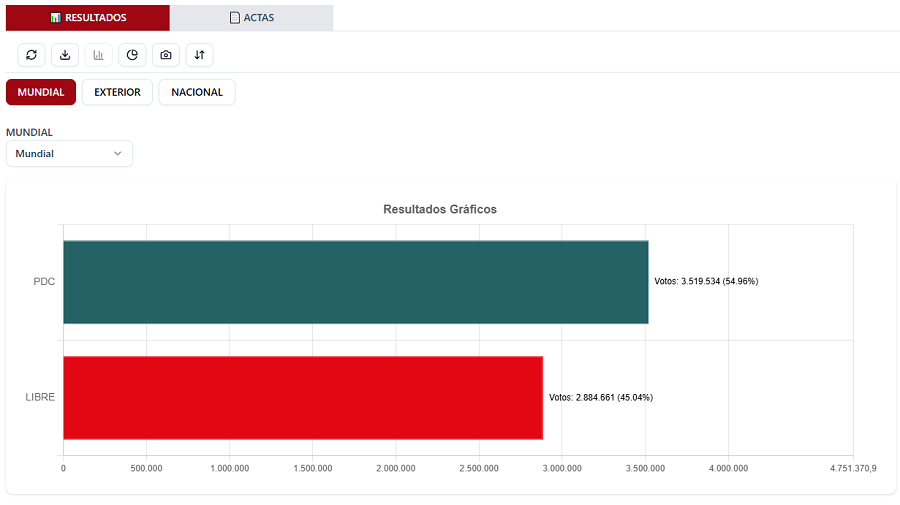Switch to the Actas tab
This screenshot has height=505, width=900.
click(251, 17)
